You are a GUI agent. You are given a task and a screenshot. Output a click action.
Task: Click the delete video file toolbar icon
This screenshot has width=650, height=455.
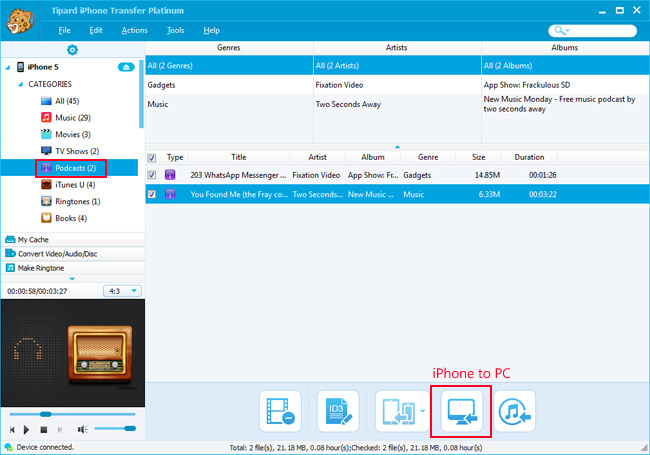point(280,411)
